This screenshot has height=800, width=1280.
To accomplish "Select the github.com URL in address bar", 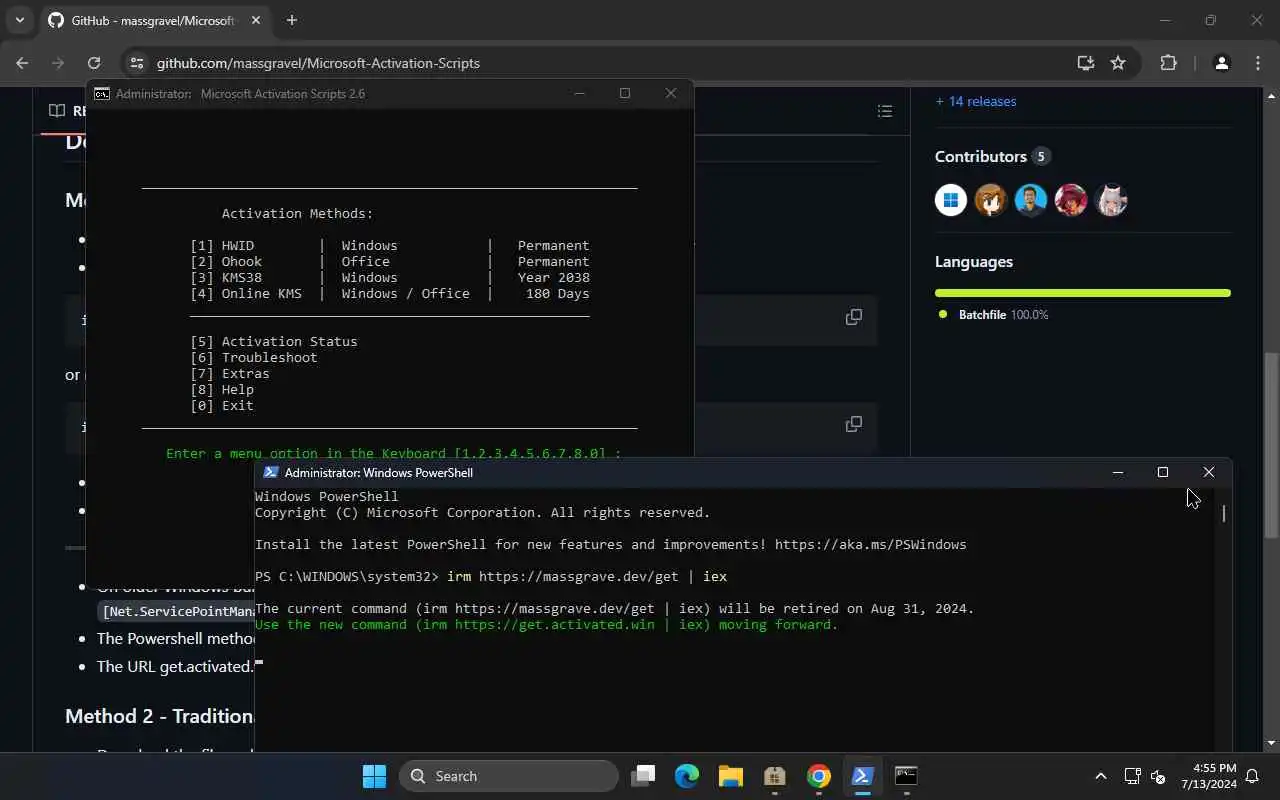I will point(318,63).
